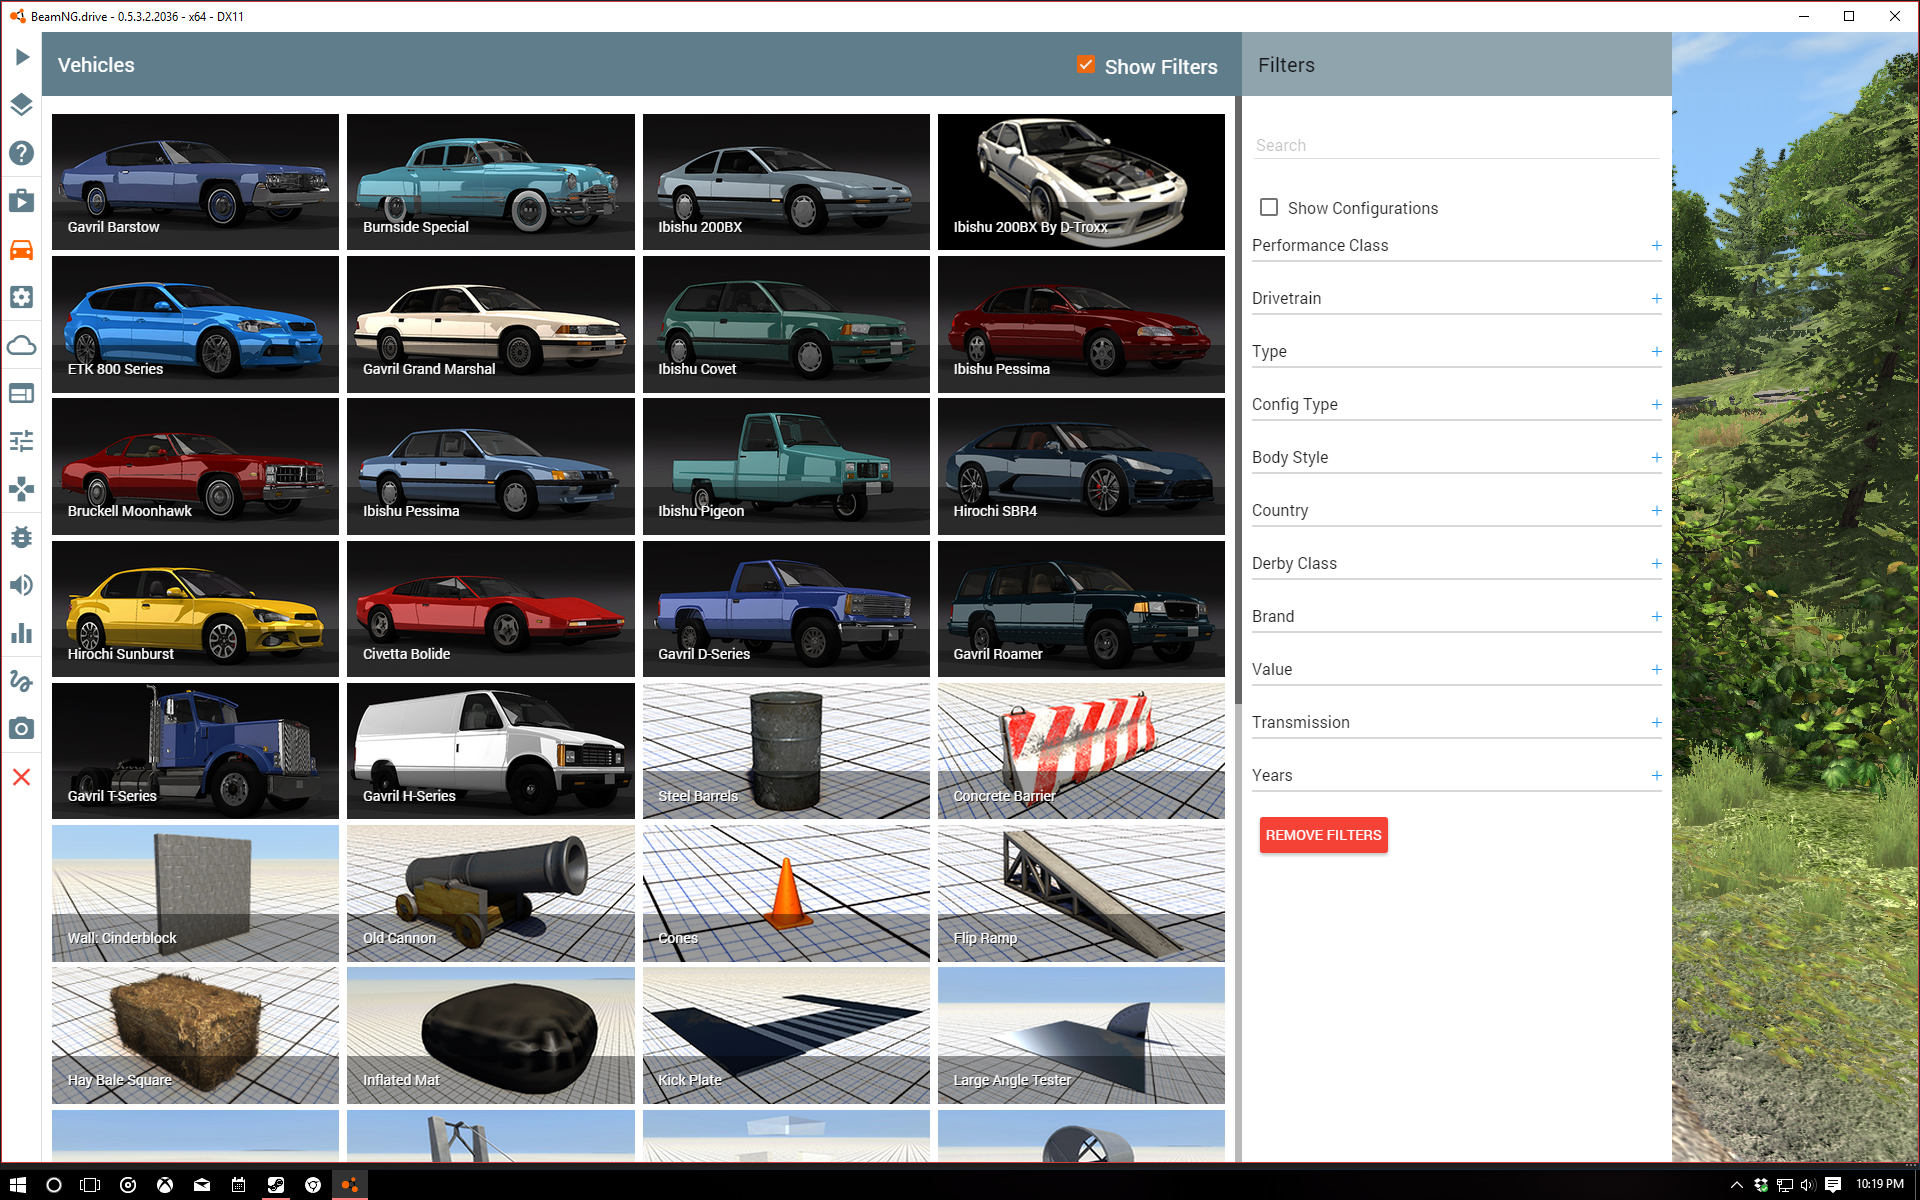This screenshot has width=1920, height=1200.
Task: Enable Show Configurations checkbox
Action: tap(1269, 207)
